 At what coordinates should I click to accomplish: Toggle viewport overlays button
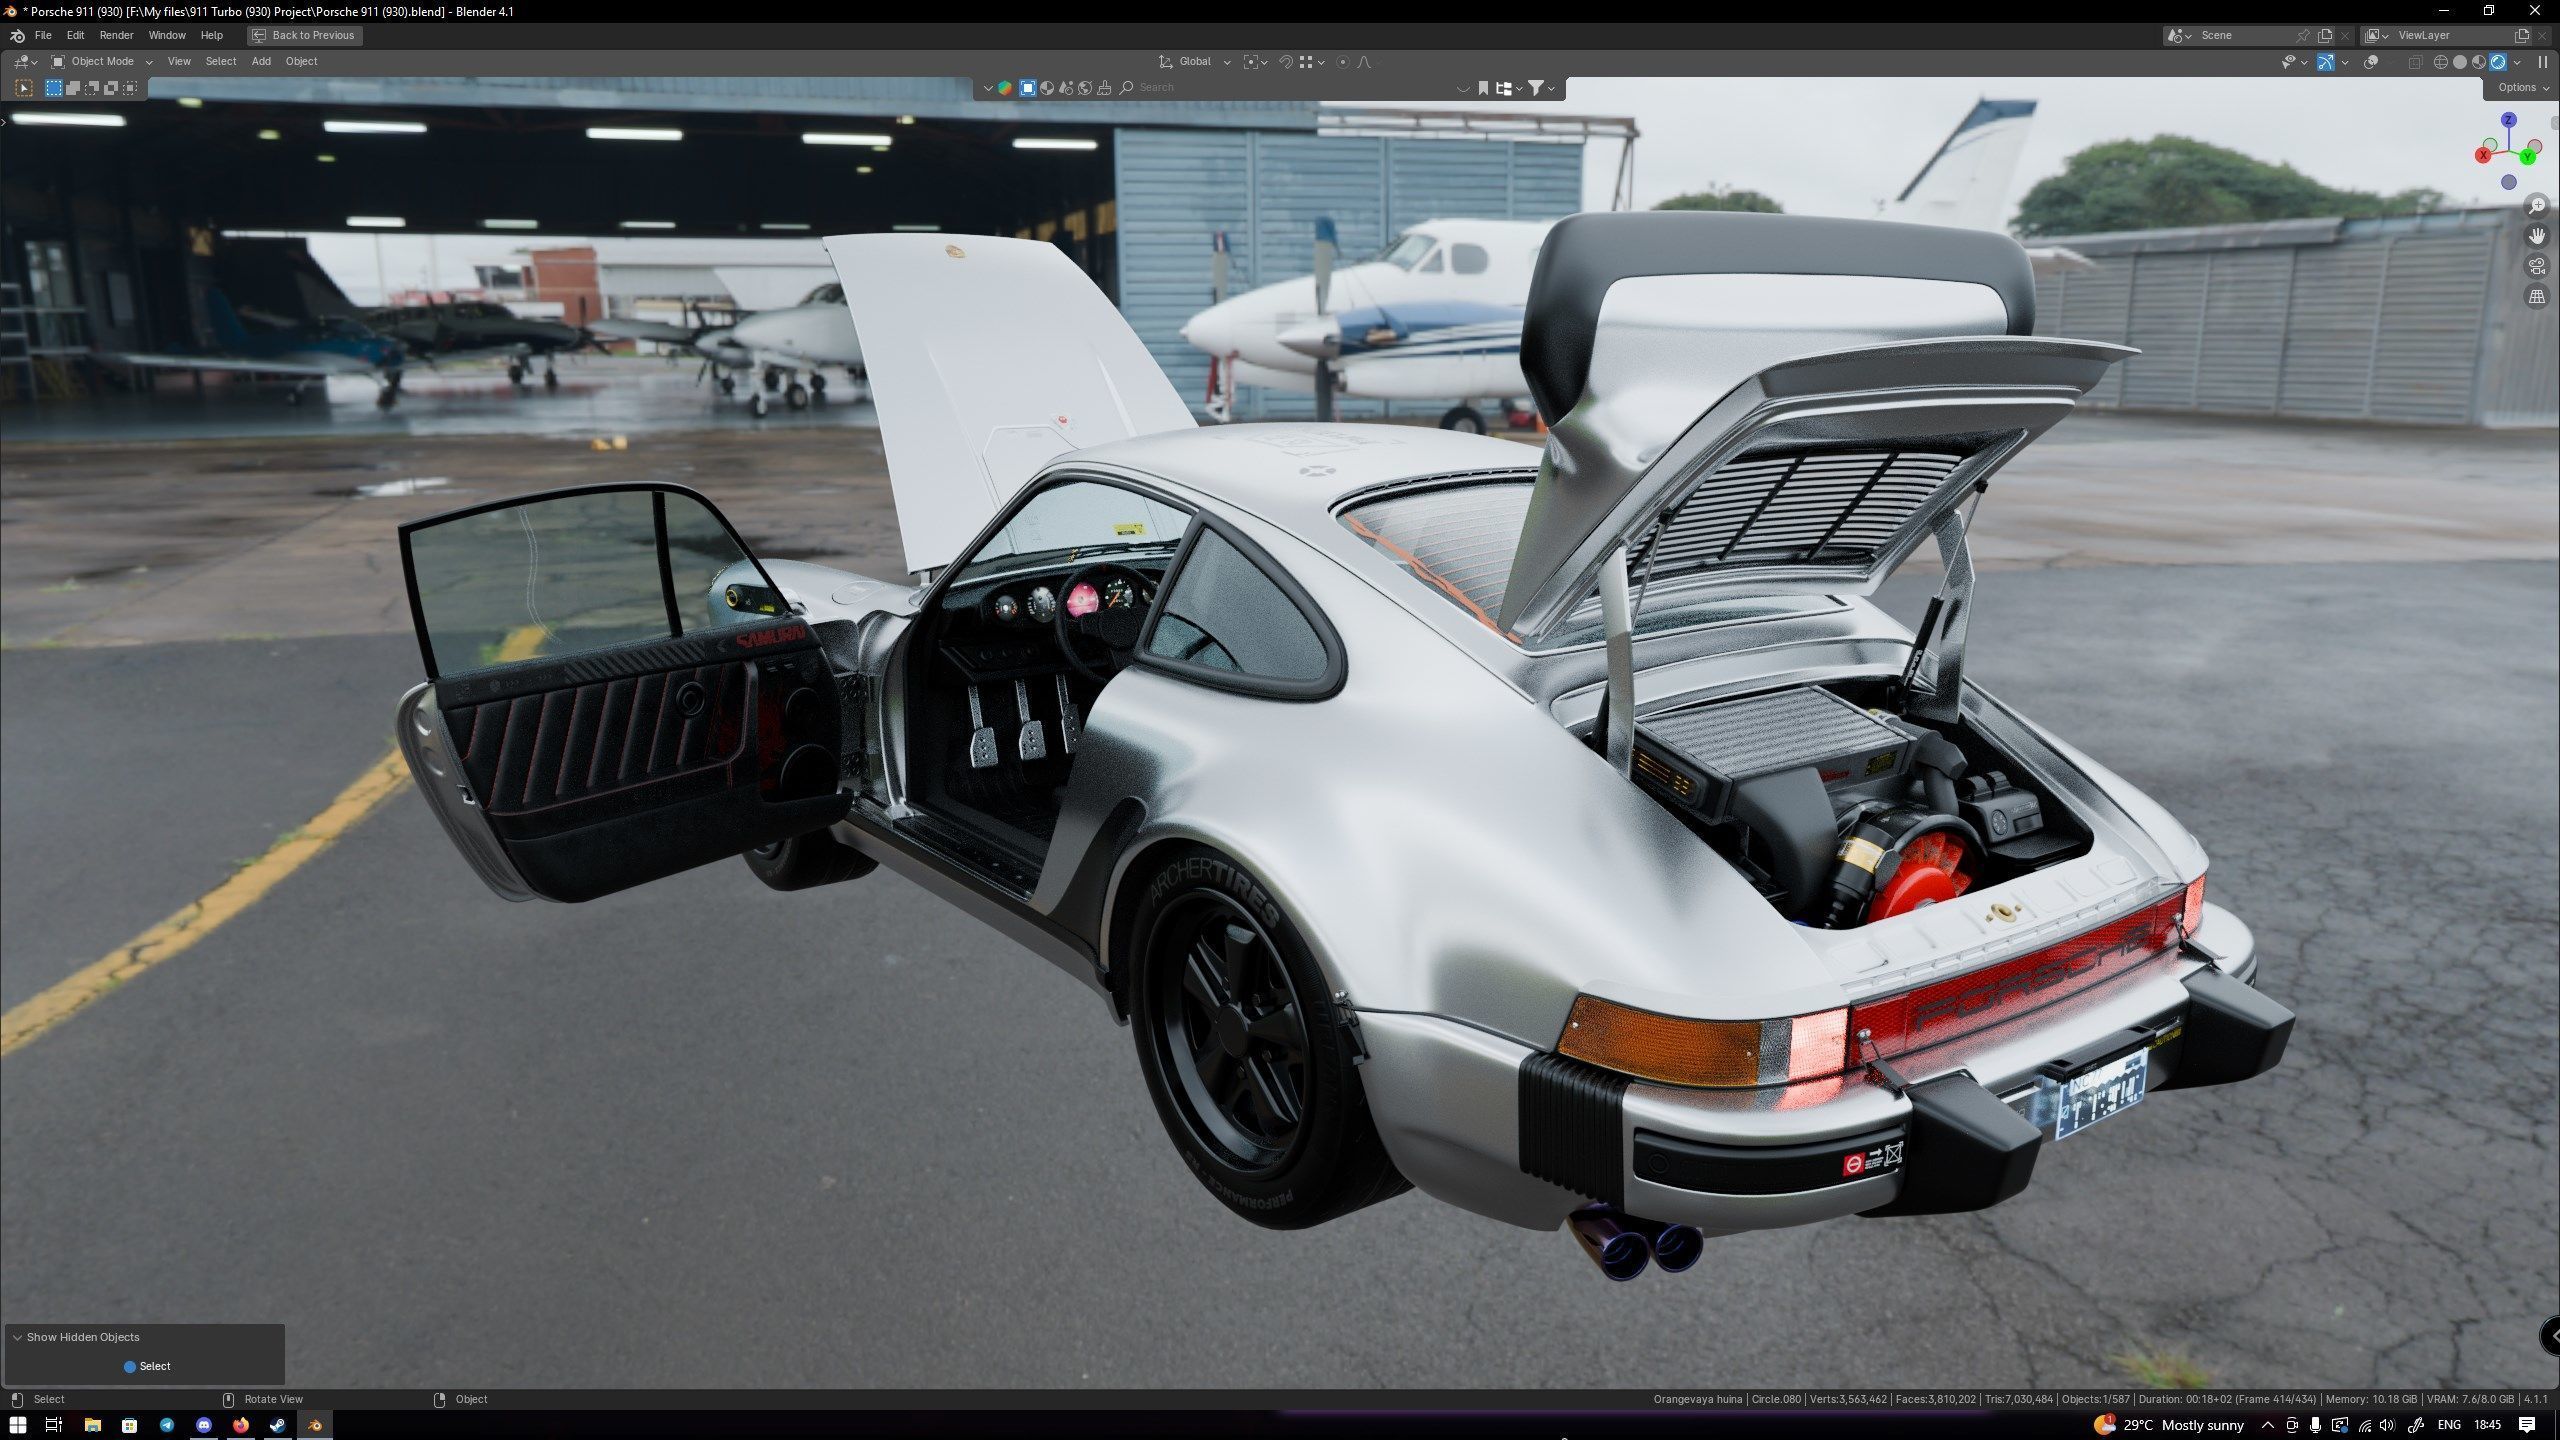[2371, 62]
